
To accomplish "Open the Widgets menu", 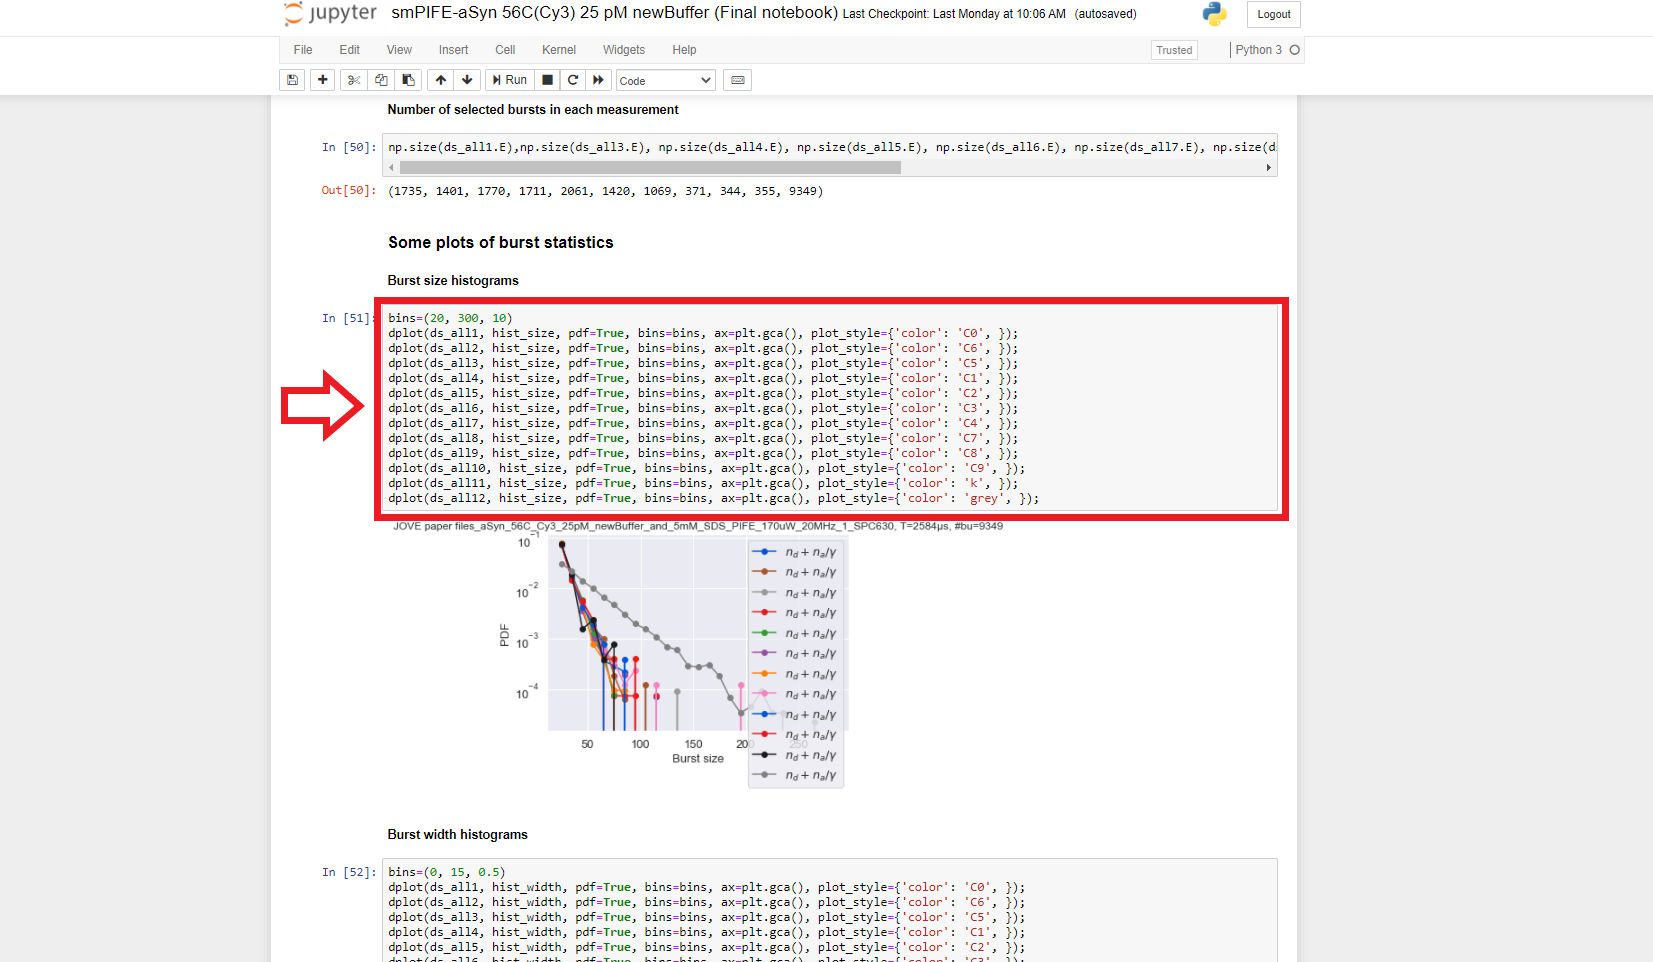I will pyautogui.click(x=623, y=50).
